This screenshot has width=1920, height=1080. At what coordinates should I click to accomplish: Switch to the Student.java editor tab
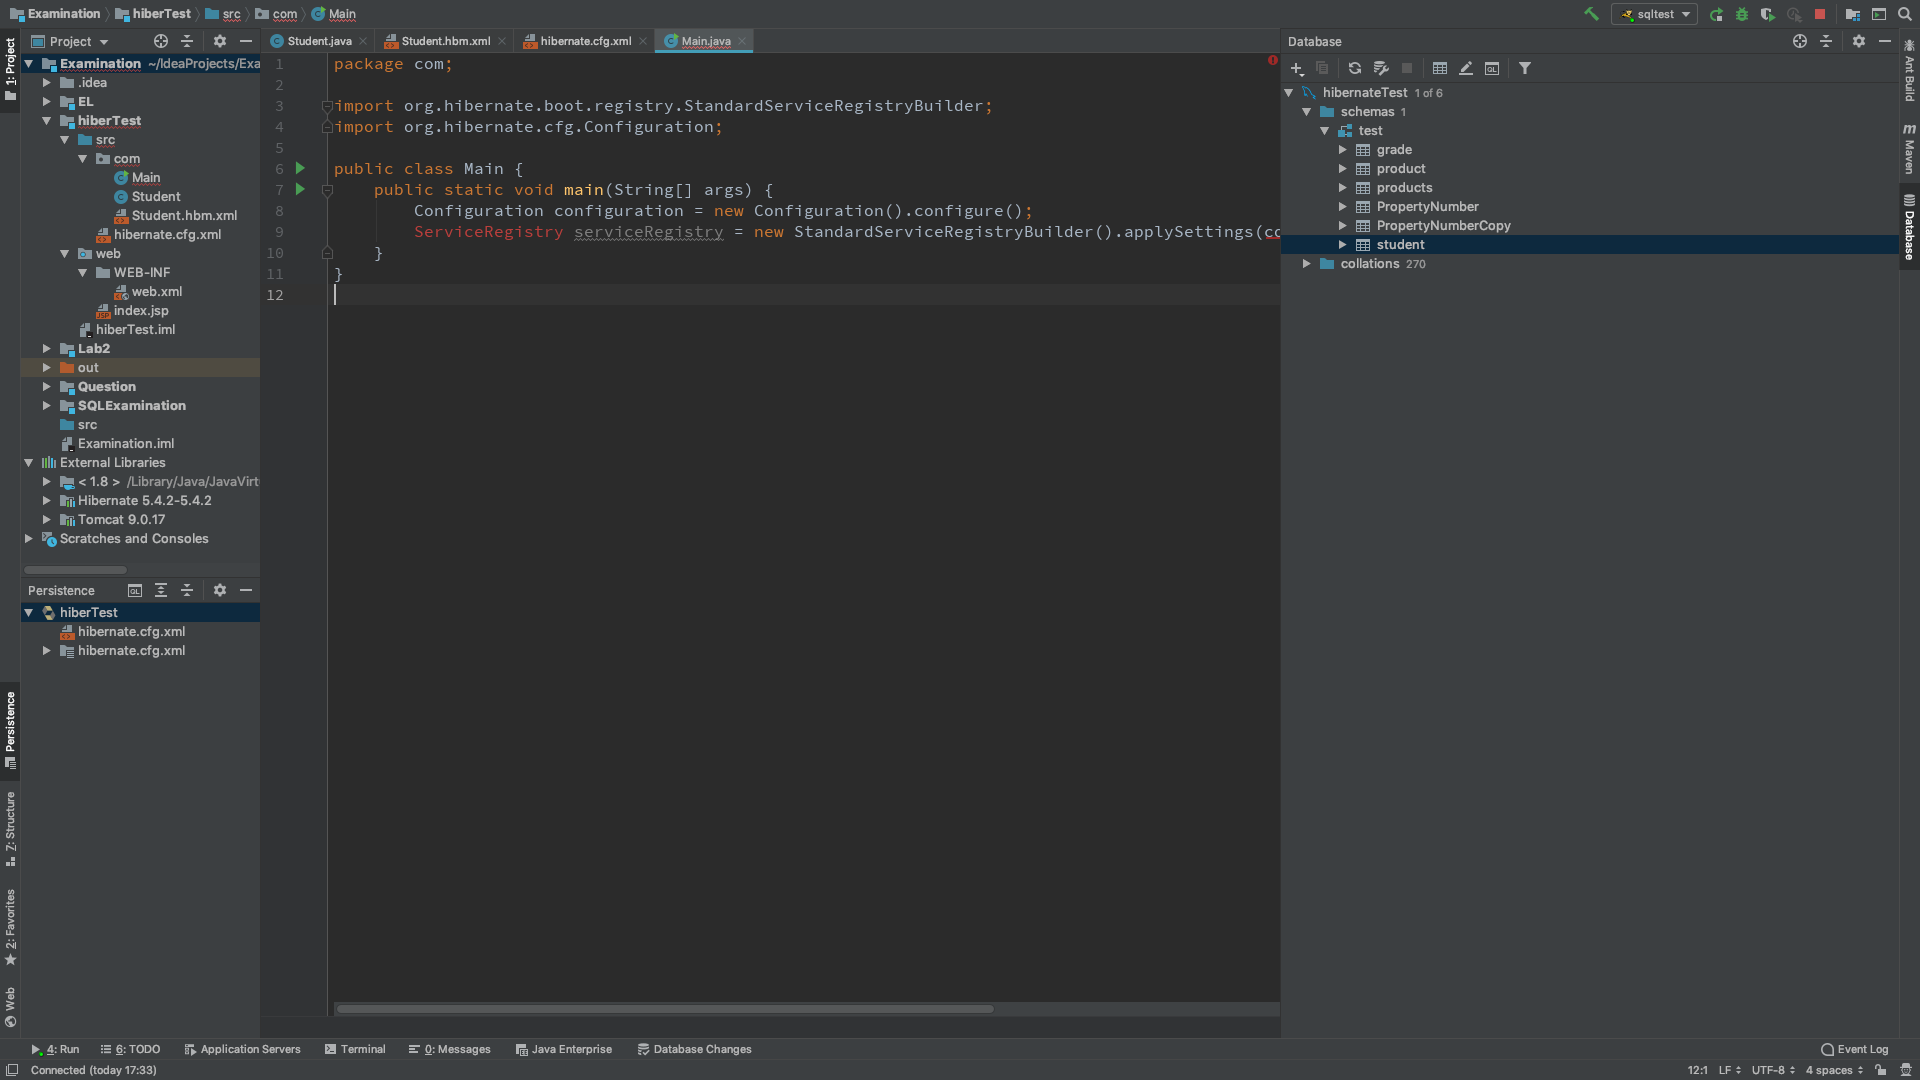pos(318,41)
